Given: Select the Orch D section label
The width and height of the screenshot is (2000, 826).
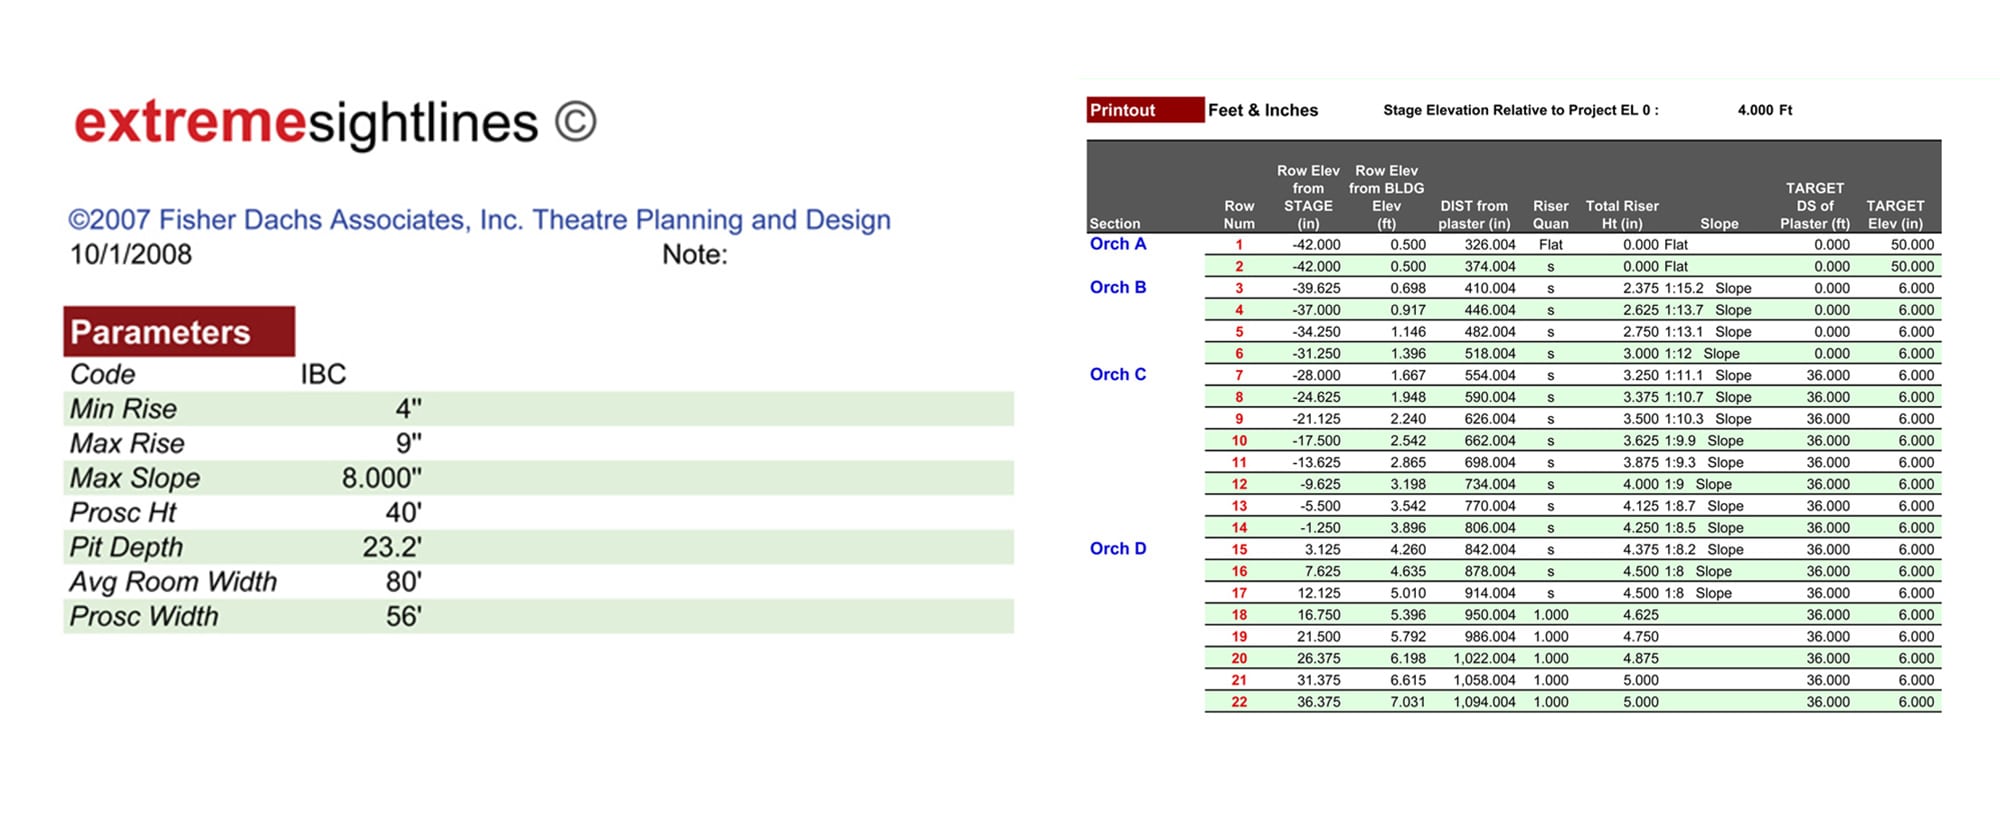Looking at the screenshot, I should point(1118,549).
